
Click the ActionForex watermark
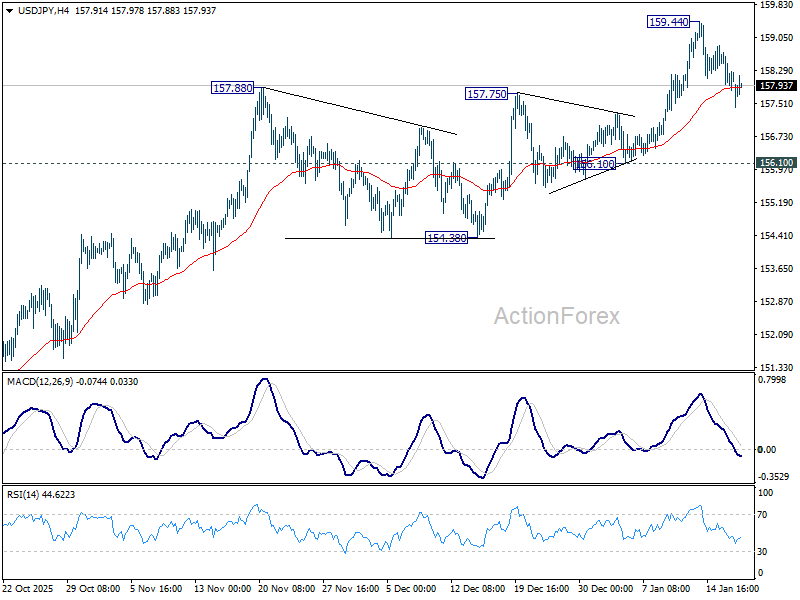pos(558,316)
